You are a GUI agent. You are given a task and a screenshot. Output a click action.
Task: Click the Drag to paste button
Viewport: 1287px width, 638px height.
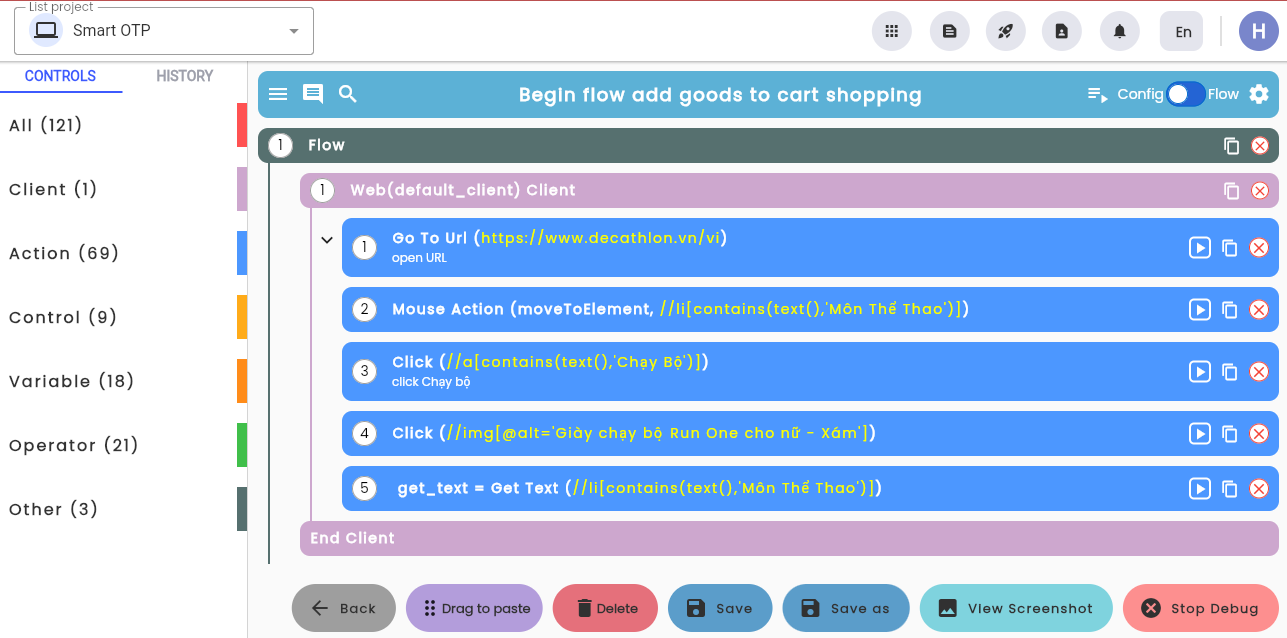pos(474,608)
